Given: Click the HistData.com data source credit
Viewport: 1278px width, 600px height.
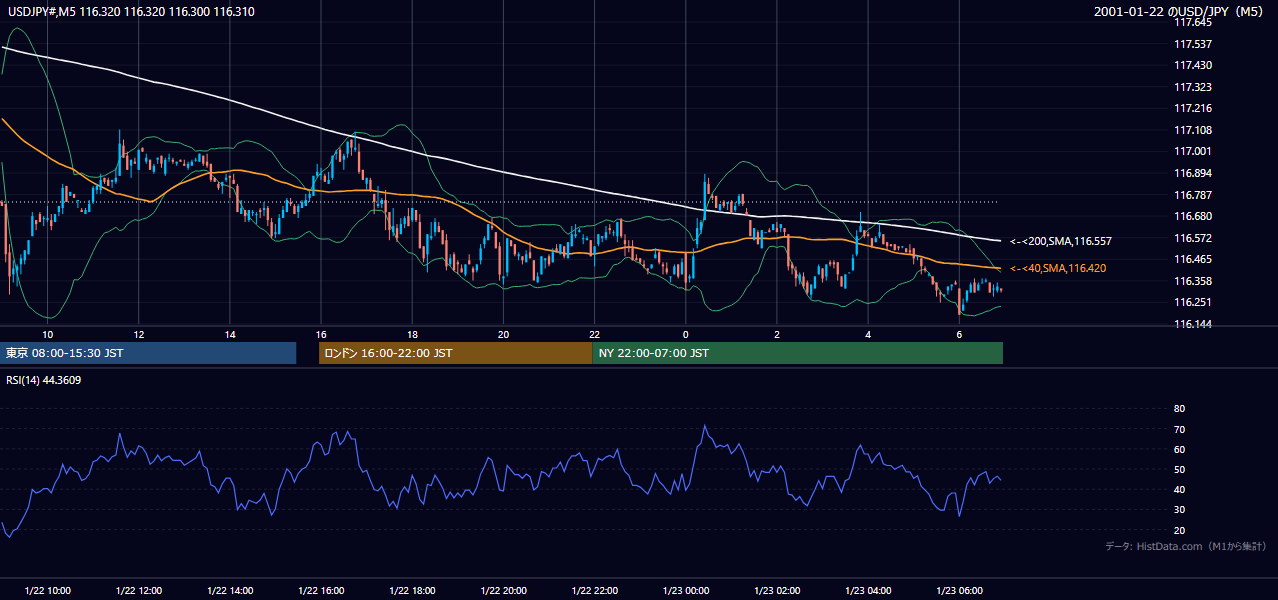Looking at the screenshot, I should (1186, 546).
